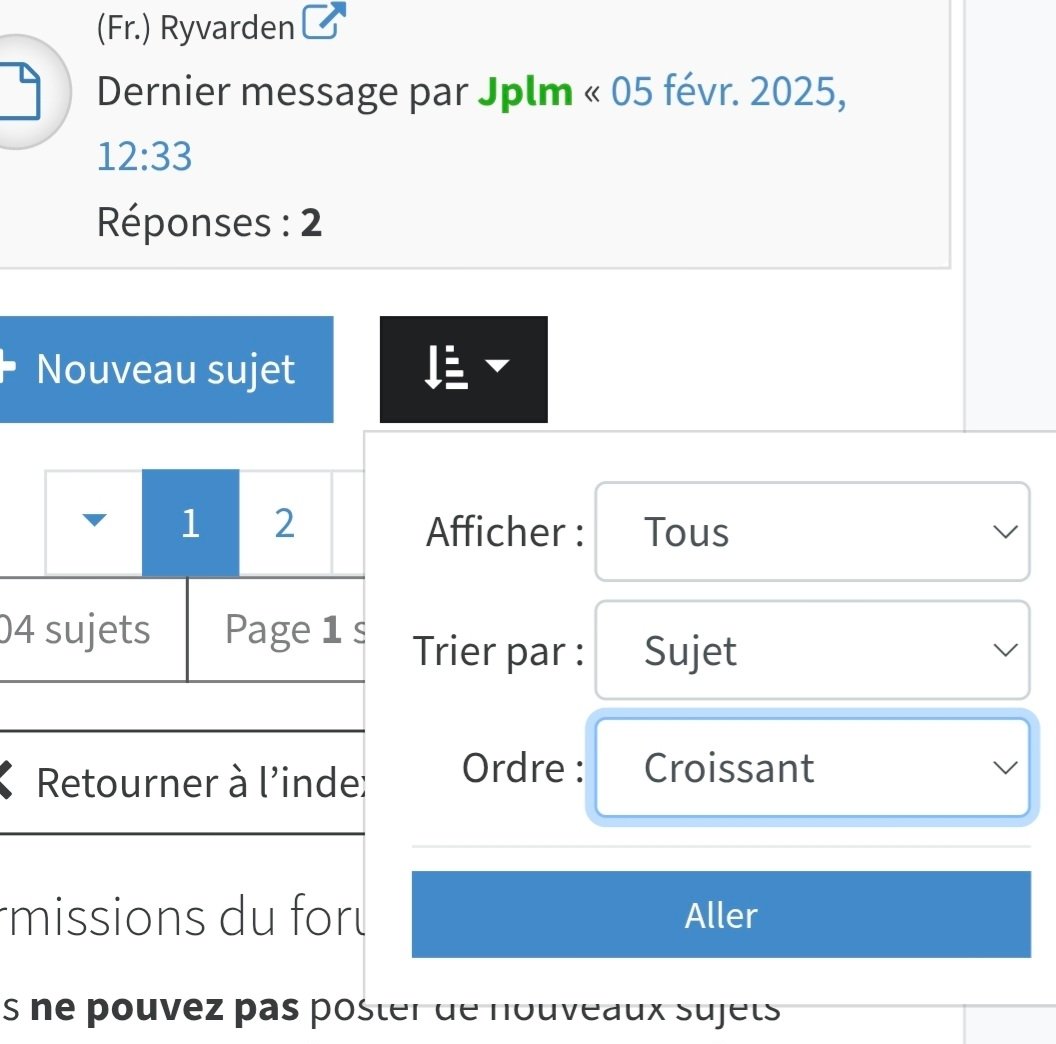This screenshot has height=1044, width=1056.
Task: Click the chevron icon before Retourner à l'index
Action: coord(6,780)
